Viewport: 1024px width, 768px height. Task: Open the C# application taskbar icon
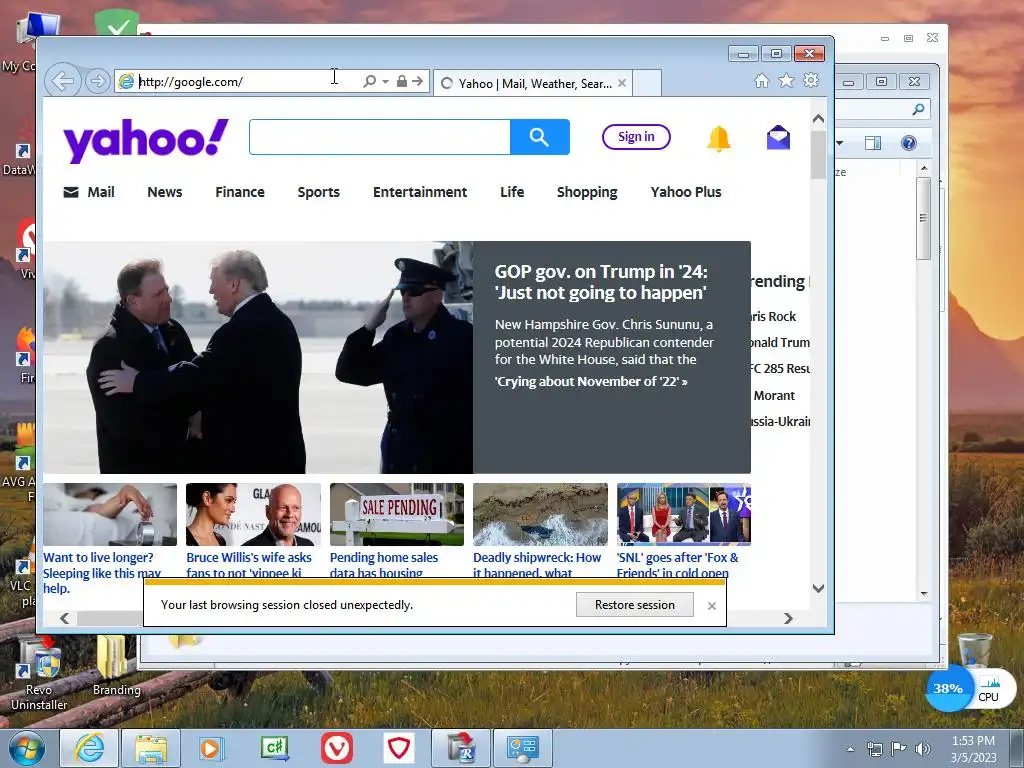[x=274, y=748]
